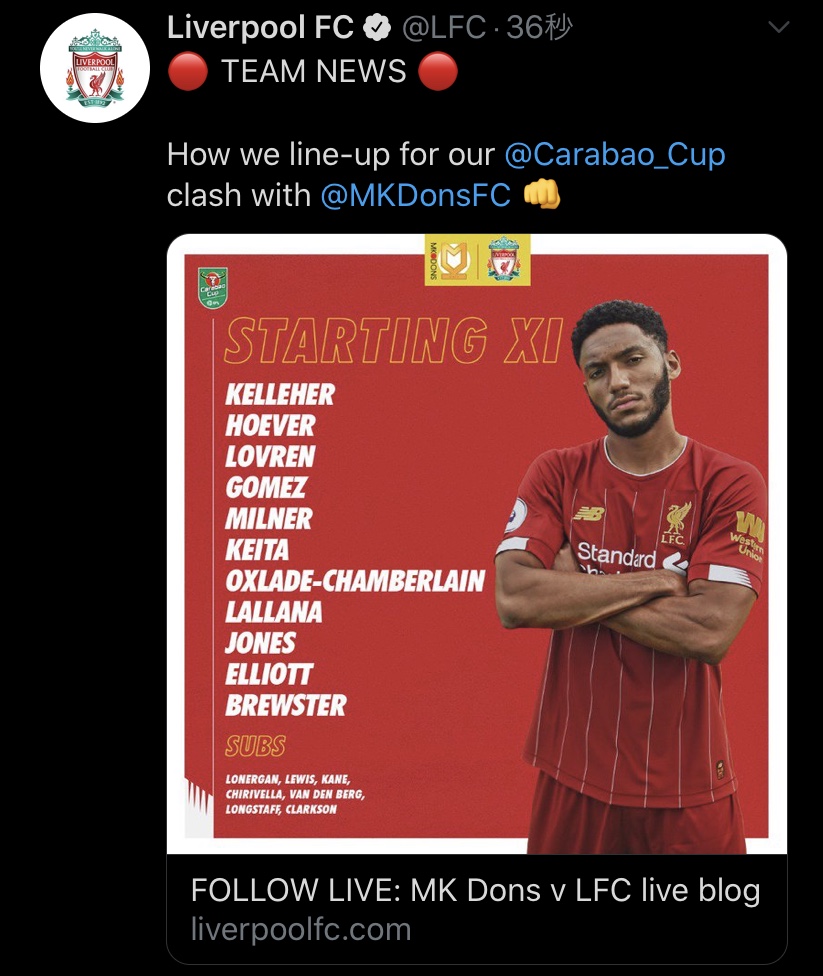Select the @LFC handle text
This screenshot has width=823, height=976.
tap(443, 29)
